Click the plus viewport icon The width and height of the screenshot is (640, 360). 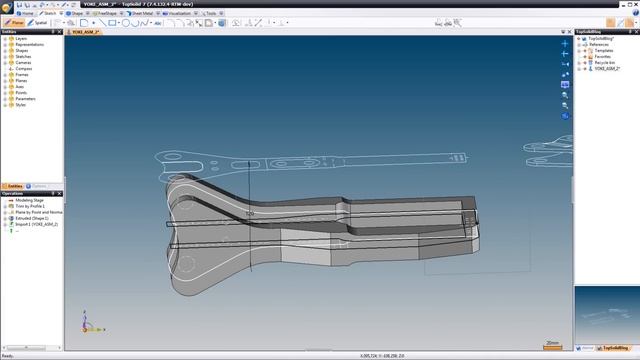coord(565,43)
